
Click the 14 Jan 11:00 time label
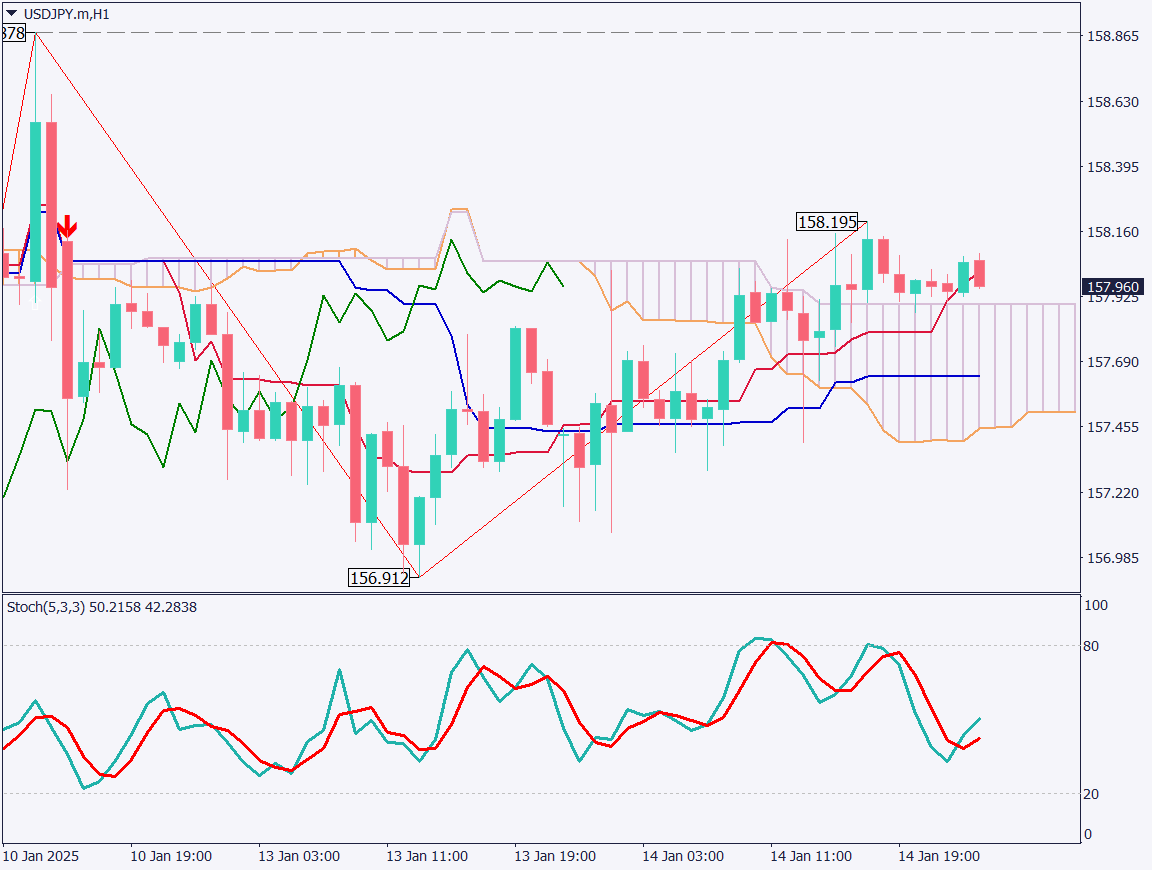811,857
